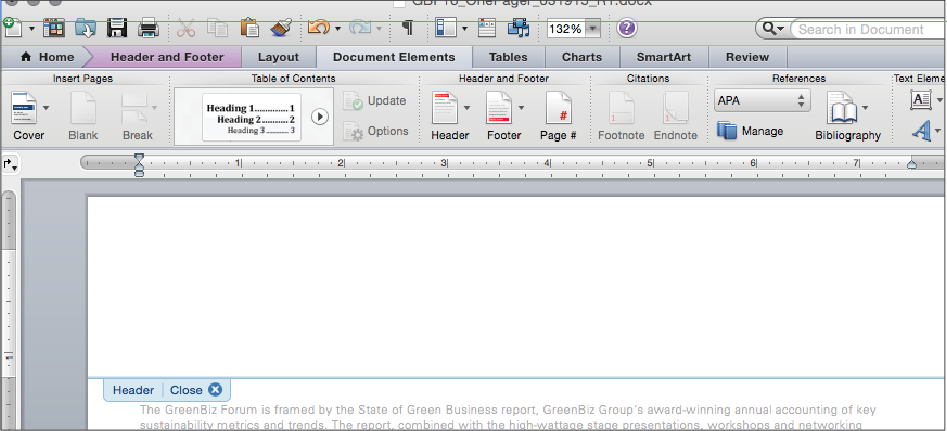The height and width of the screenshot is (431, 947).
Task: Insert a Blank page
Action: (83, 117)
